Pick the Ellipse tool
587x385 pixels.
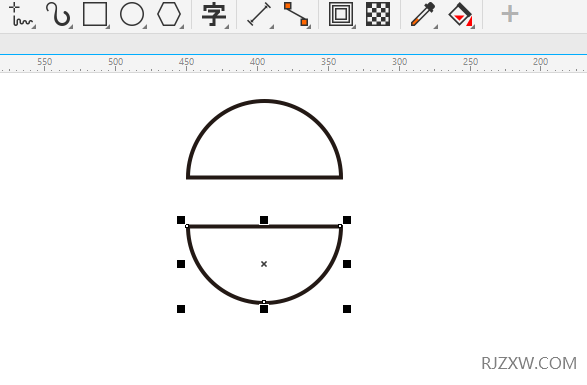click(132, 14)
